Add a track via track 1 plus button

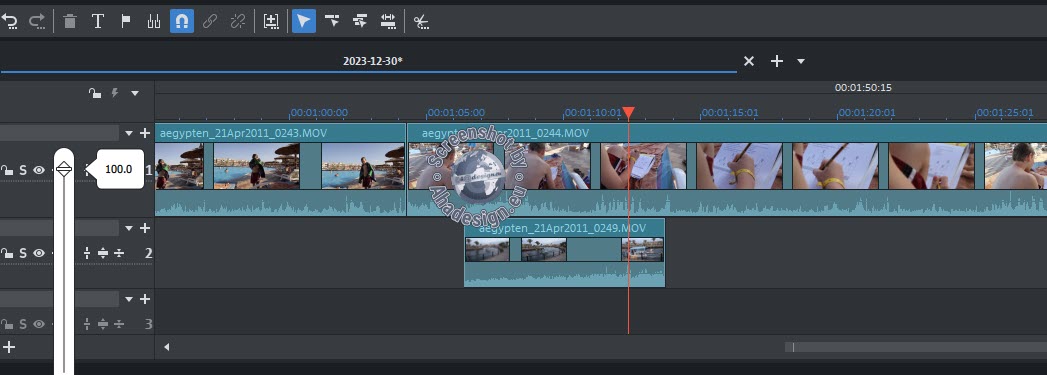(x=145, y=133)
